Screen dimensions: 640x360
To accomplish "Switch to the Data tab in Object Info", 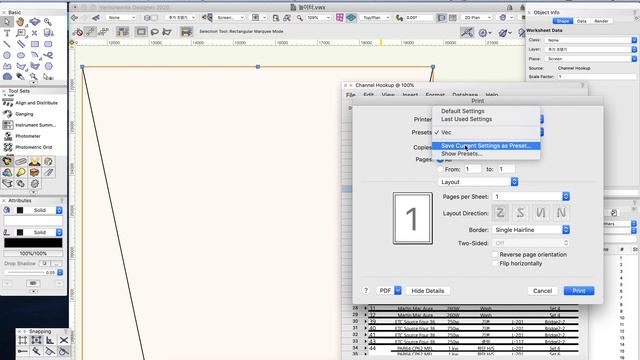I will pyautogui.click(x=582, y=21).
